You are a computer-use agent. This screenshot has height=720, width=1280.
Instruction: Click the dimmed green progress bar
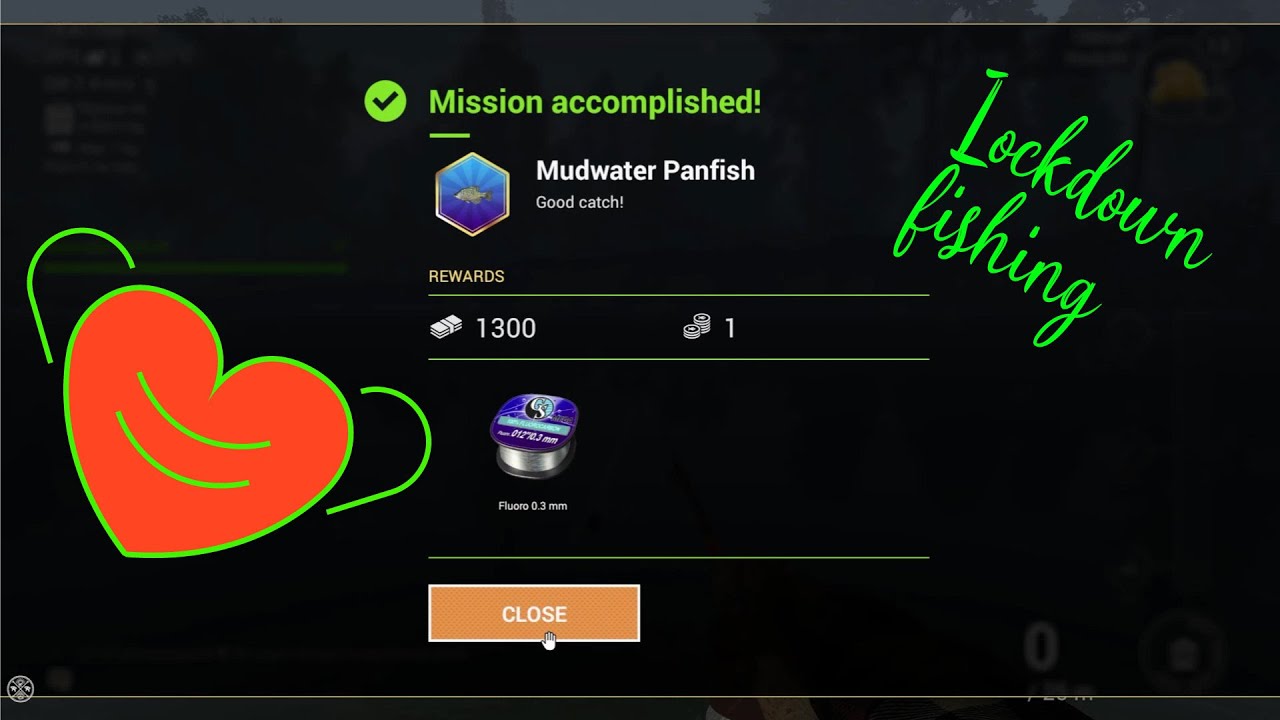(195, 268)
